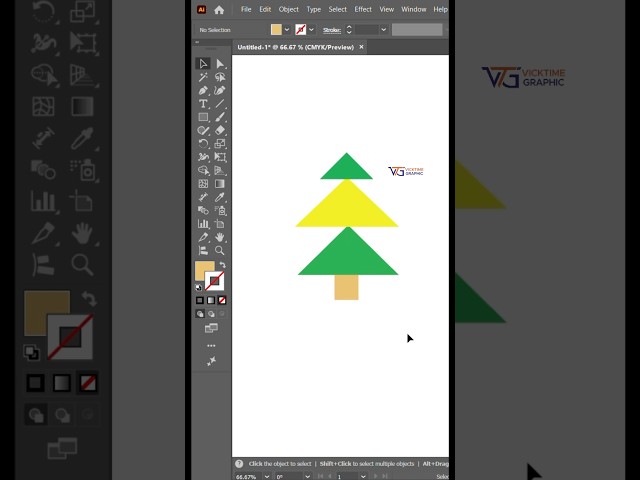Select the Column Graph tool
The width and height of the screenshot is (640, 480).
coord(203,224)
